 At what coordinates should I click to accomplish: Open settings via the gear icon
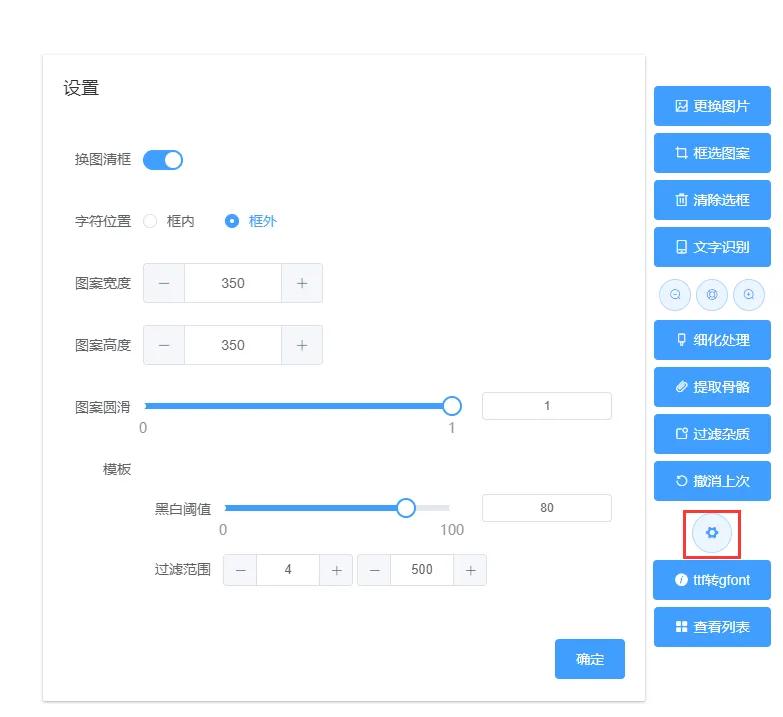tap(712, 533)
